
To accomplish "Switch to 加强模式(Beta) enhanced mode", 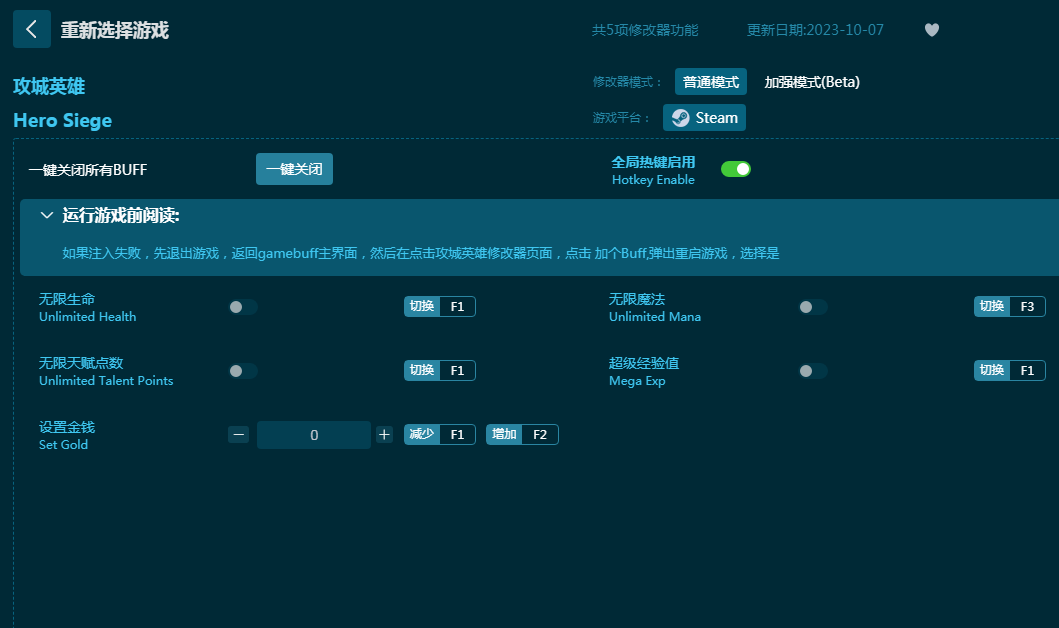I will [812, 82].
